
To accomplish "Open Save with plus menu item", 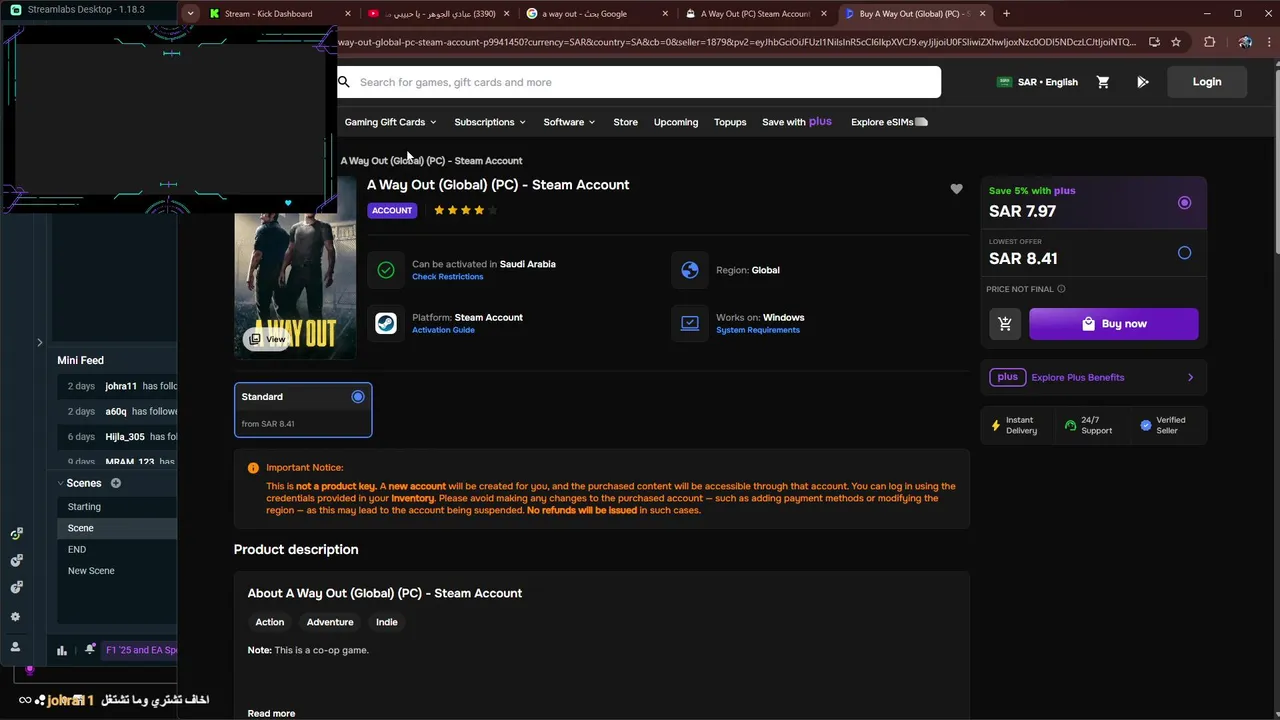I will click(x=797, y=122).
